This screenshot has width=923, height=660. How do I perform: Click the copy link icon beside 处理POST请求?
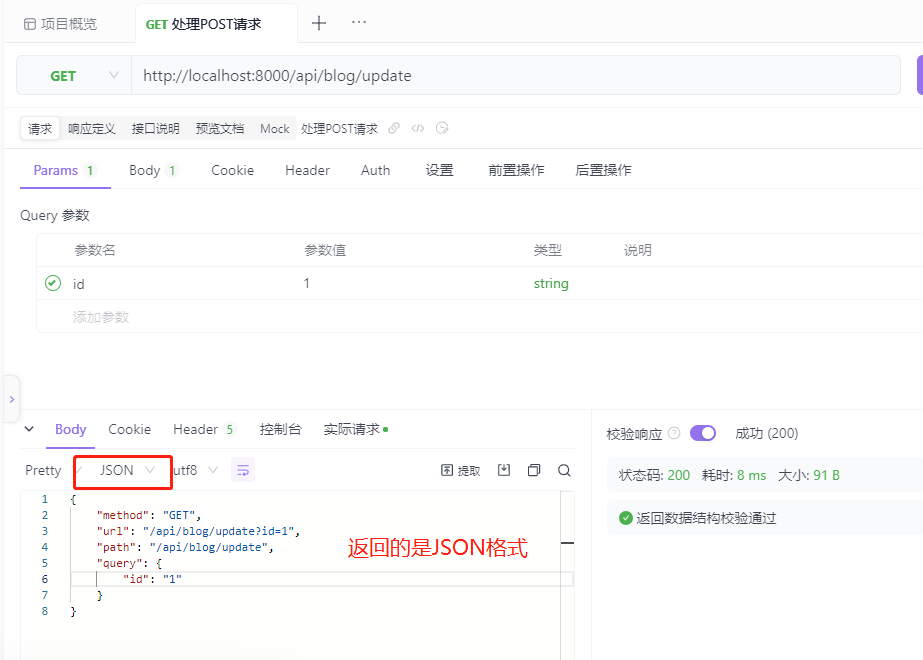point(394,128)
